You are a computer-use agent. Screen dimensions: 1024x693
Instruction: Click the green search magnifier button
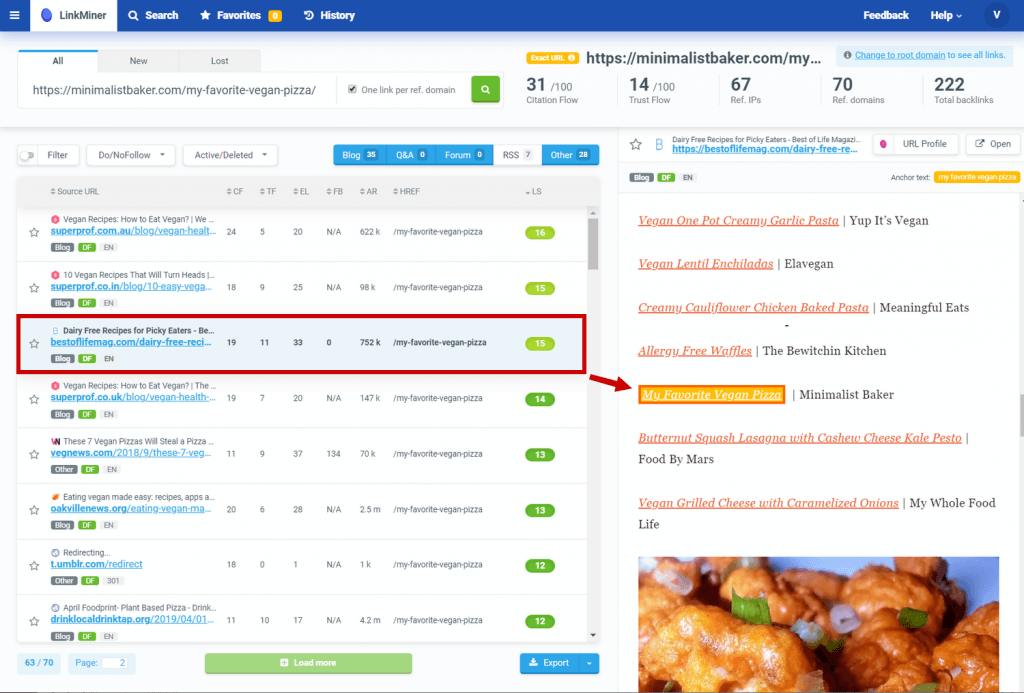tap(485, 89)
